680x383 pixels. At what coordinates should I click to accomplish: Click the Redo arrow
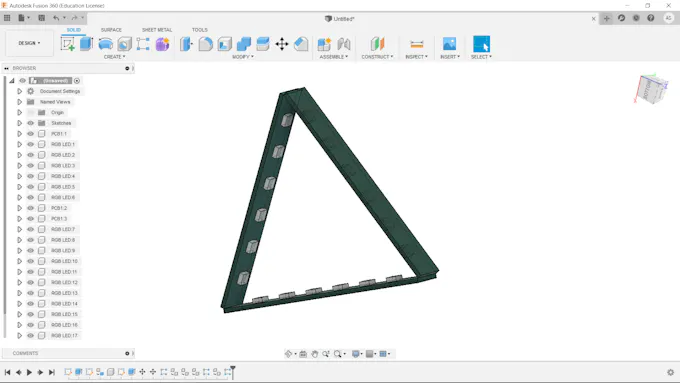click(75, 18)
